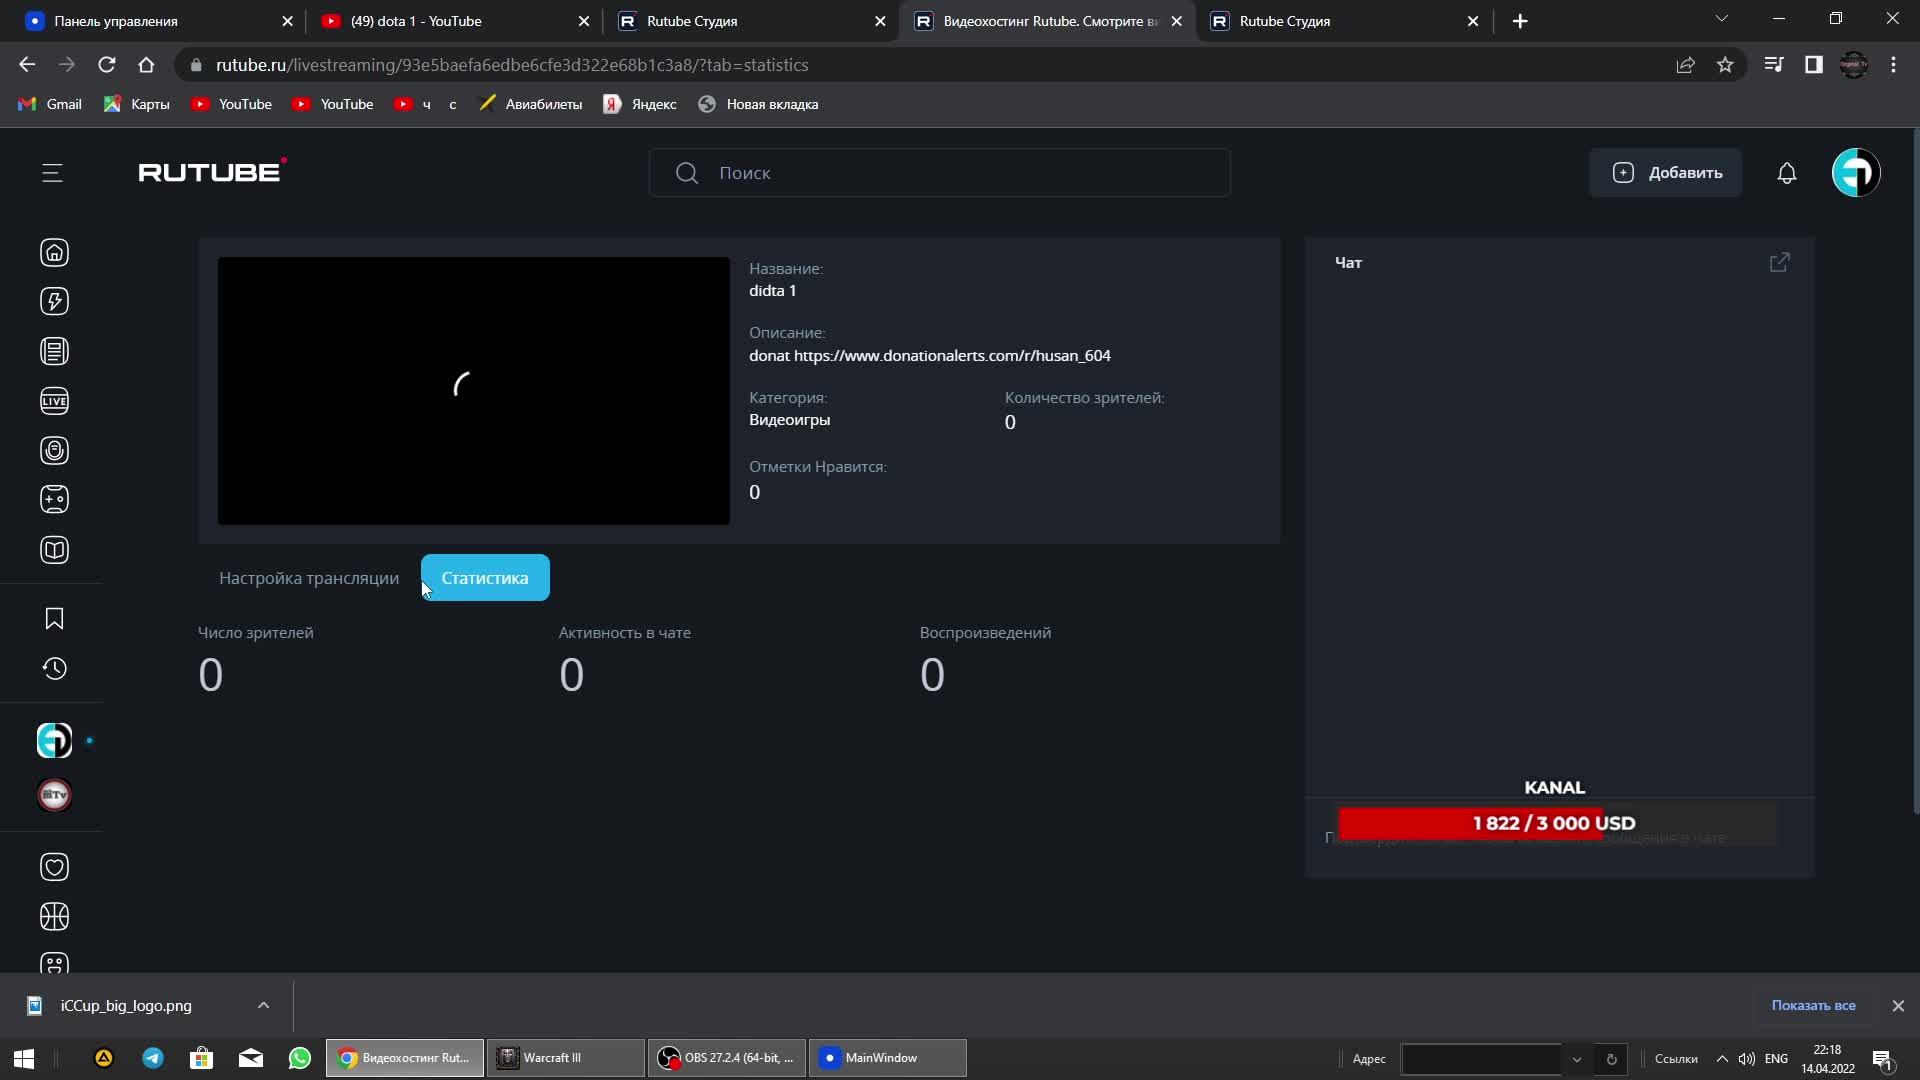Switch to Настройка трансляции tab
The height and width of the screenshot is (1080, 1920).
pos(309,578)
